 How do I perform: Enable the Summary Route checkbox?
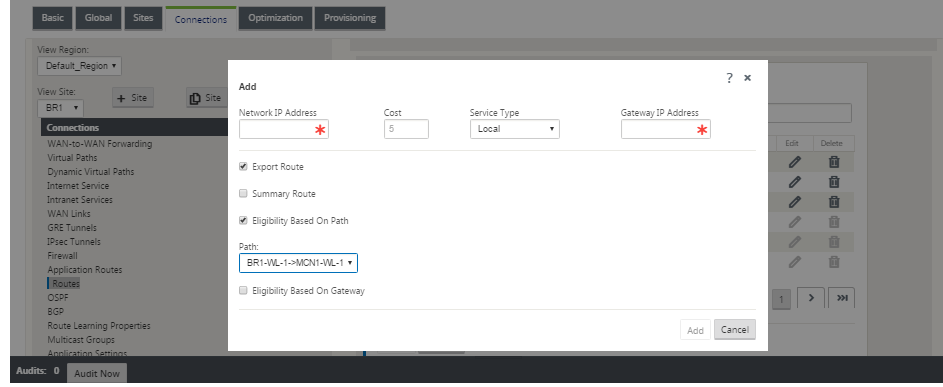244,194
